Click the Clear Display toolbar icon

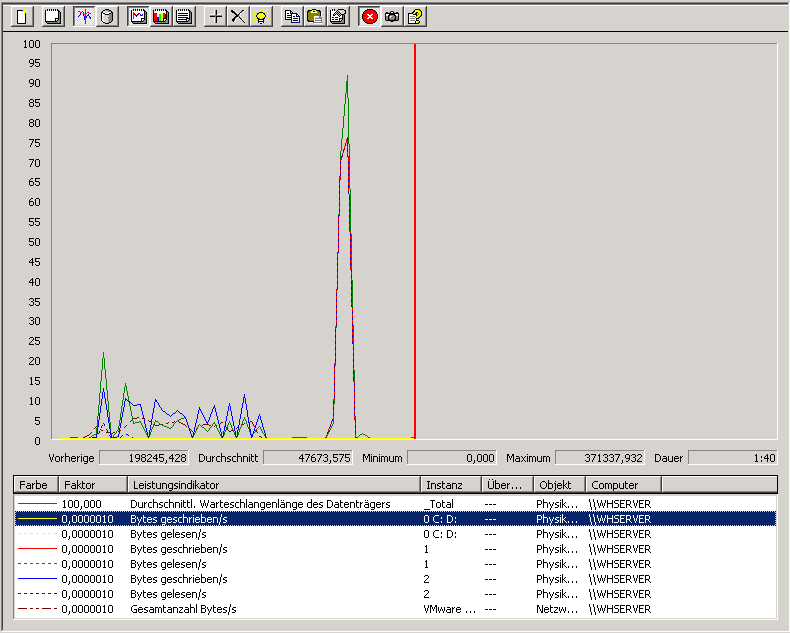coord(53,17)
